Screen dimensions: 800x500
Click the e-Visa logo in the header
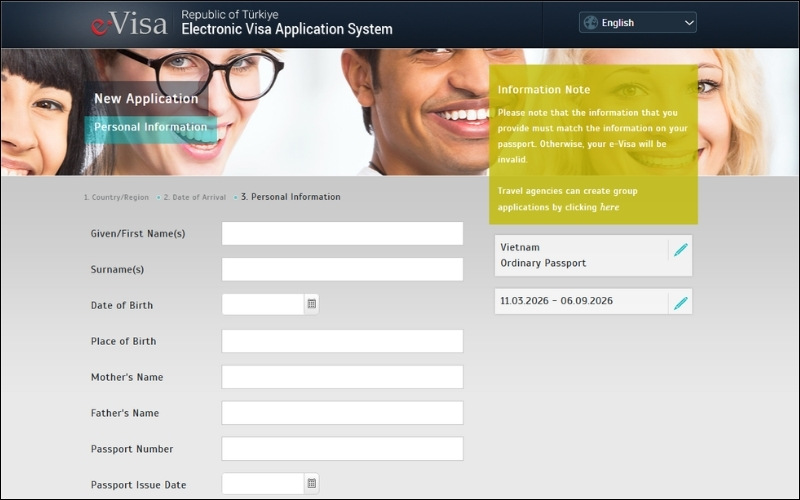129,24
